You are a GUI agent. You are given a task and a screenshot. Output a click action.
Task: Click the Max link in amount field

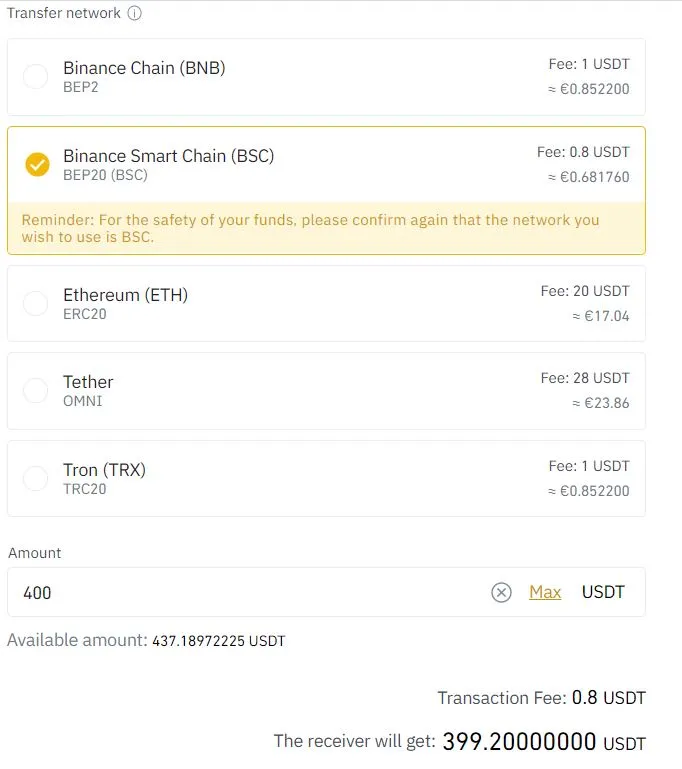[x=545, y=592]
